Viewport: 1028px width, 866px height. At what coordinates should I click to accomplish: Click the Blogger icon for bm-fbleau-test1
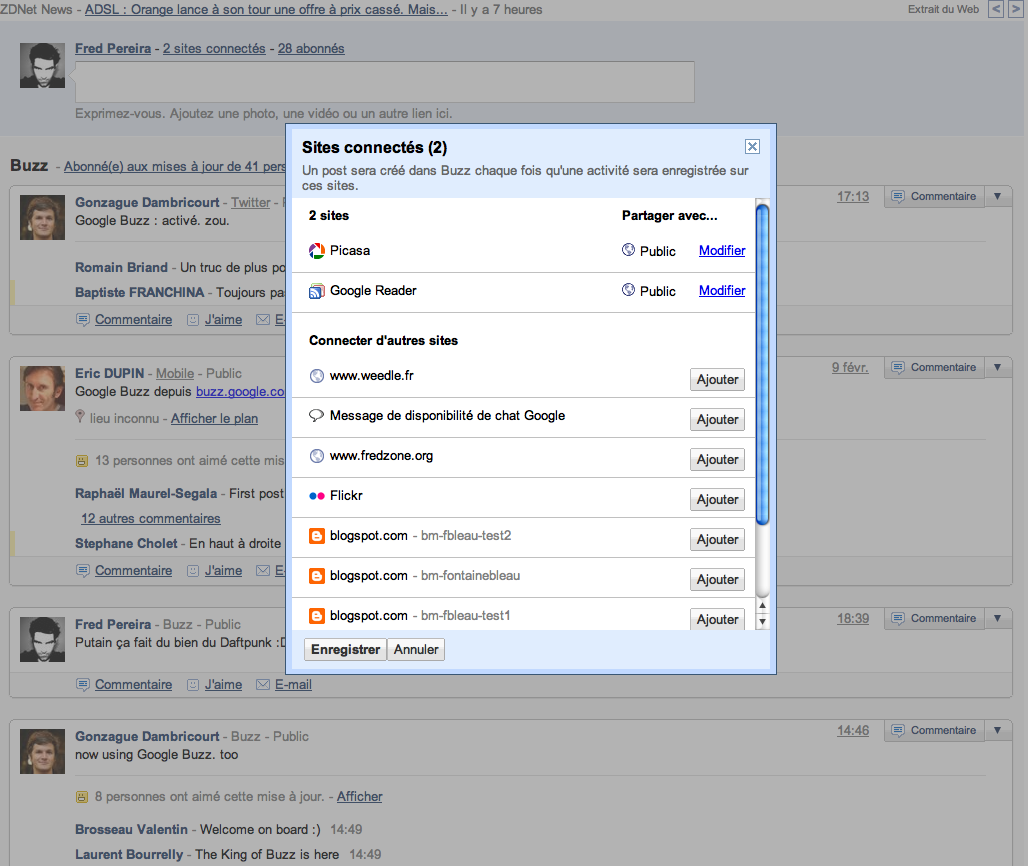pyautogui.click(x=317, y=616)
